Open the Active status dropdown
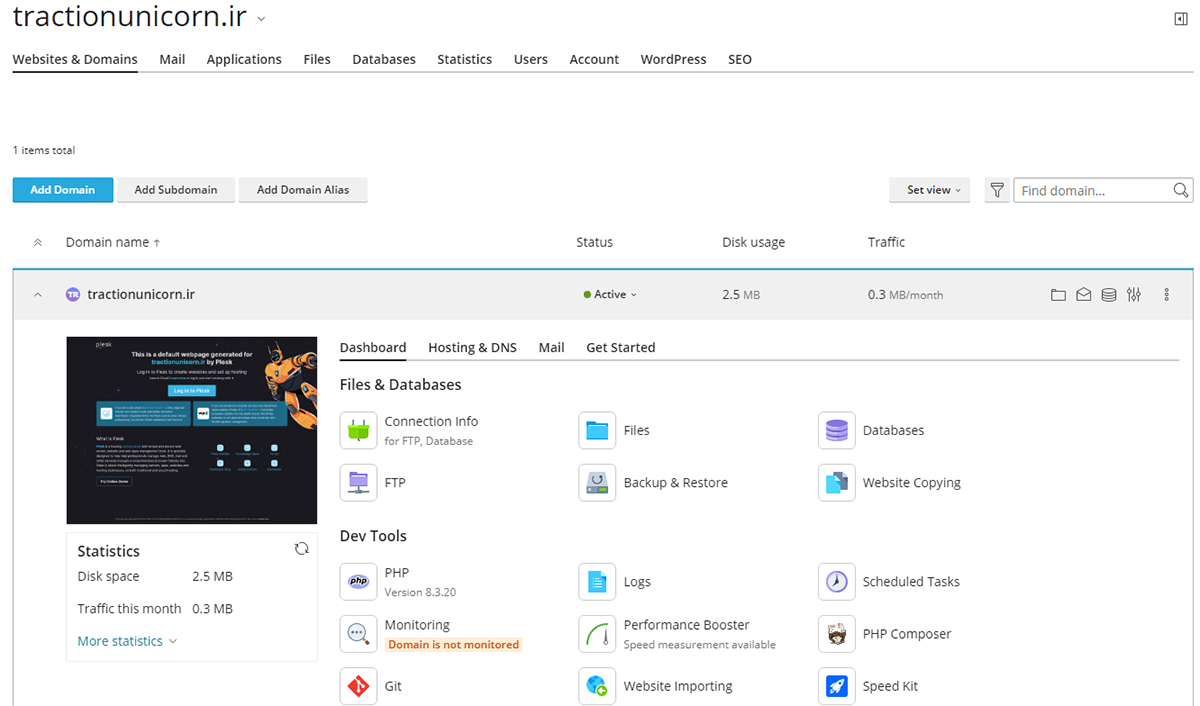The height and width of the screenshot is (706, 1200). [x=610, y=295]
